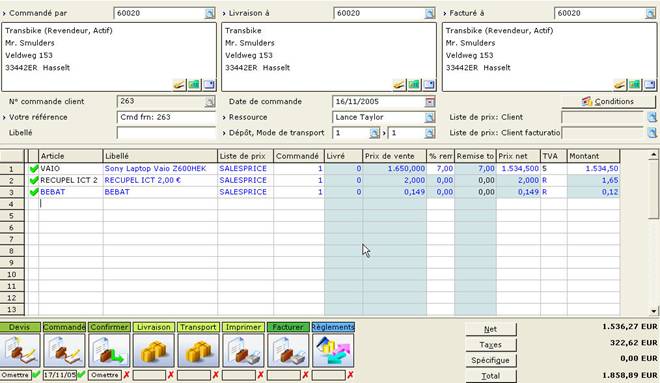Select the Commande step label
The height and width of the screenshot is (383, 660).
pos(64,327)
